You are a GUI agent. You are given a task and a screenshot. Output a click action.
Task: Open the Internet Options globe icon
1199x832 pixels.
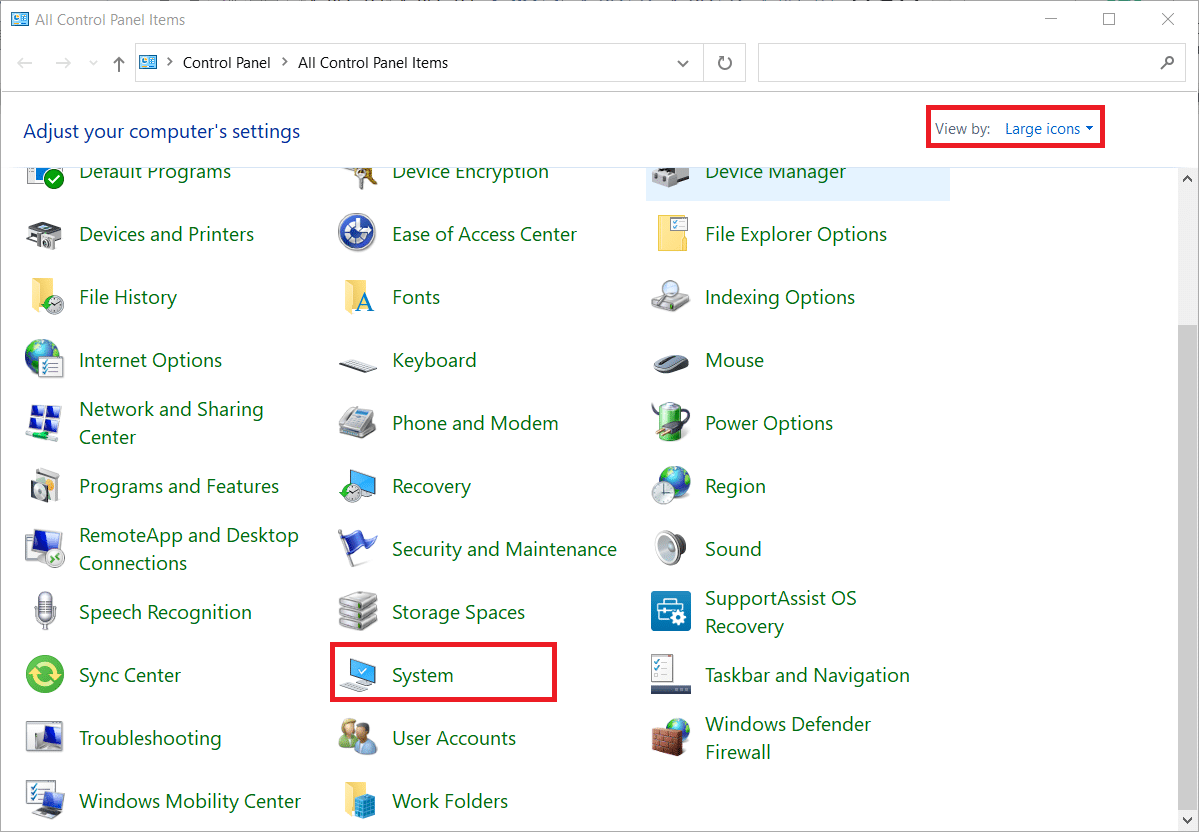(x=44, y=360)
